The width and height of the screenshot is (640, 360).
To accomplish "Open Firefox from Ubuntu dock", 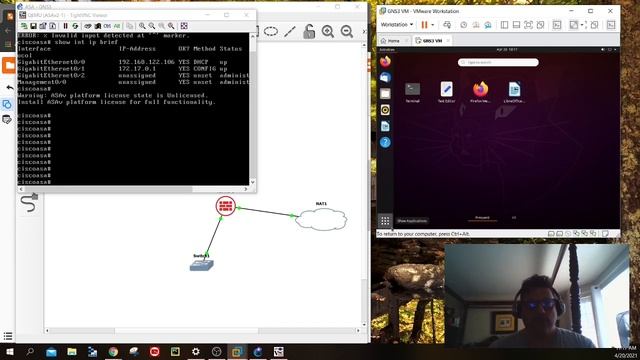I will (385, 61).
